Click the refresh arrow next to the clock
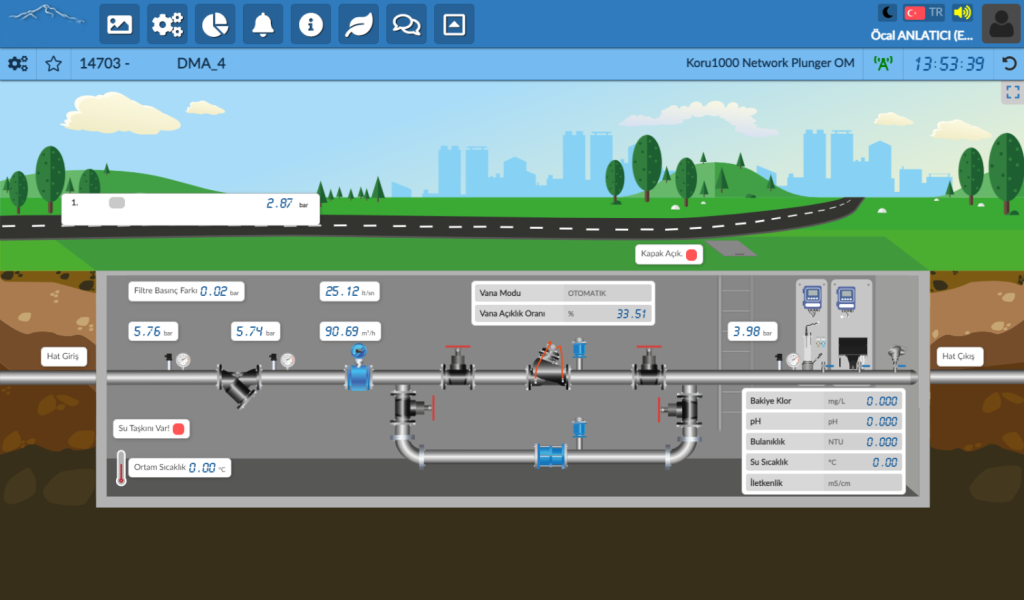Viewport: 1024px width, 600px height. (x=1009, y=63)
